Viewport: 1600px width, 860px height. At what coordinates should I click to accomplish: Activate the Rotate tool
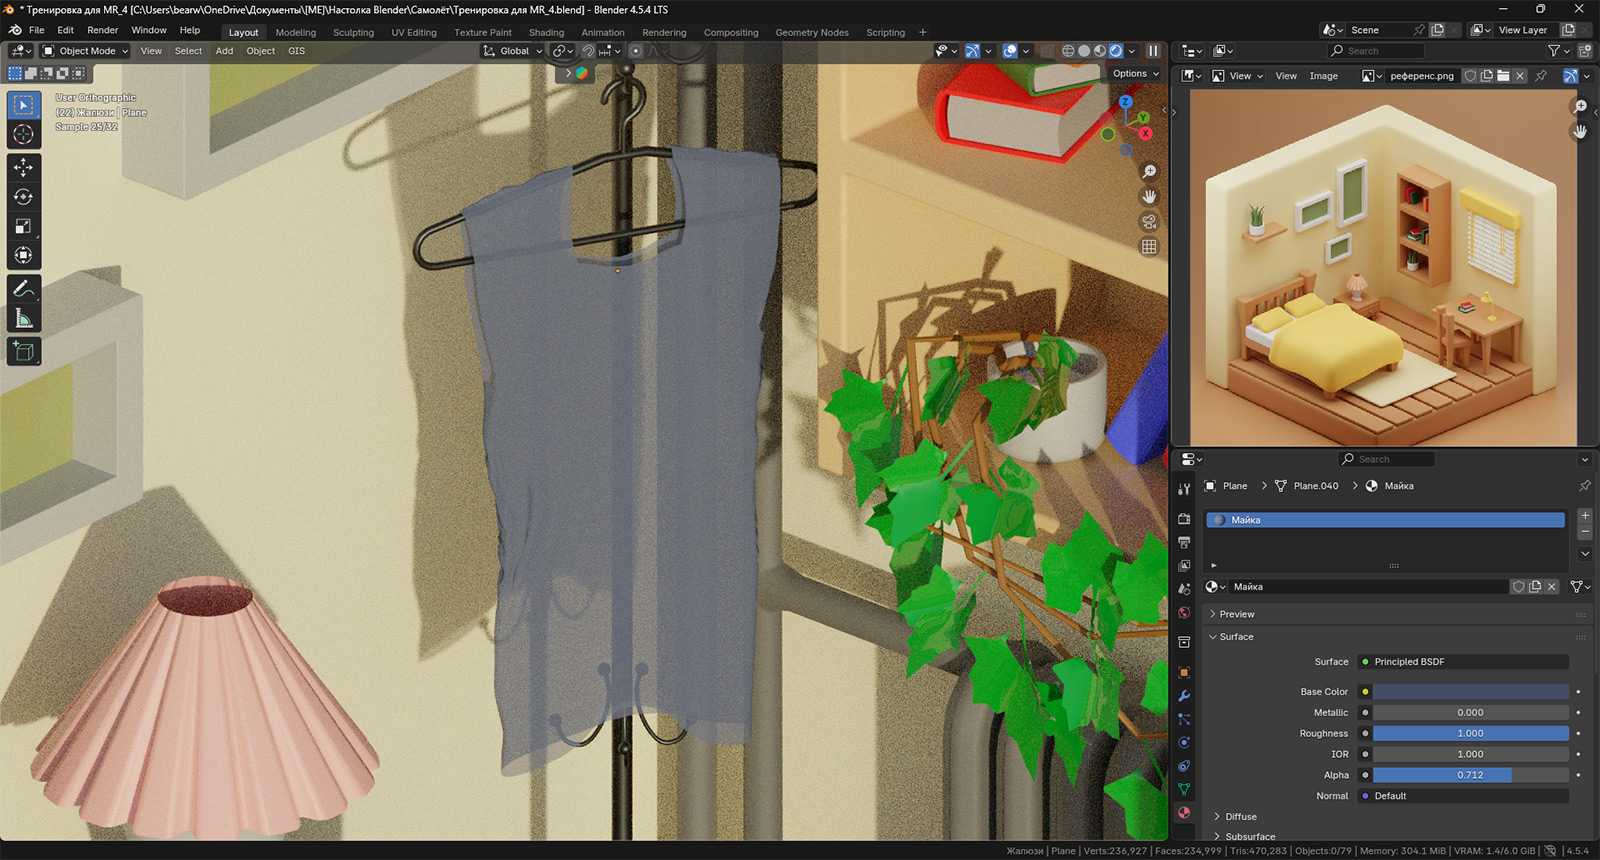click(x=23, y=197)
